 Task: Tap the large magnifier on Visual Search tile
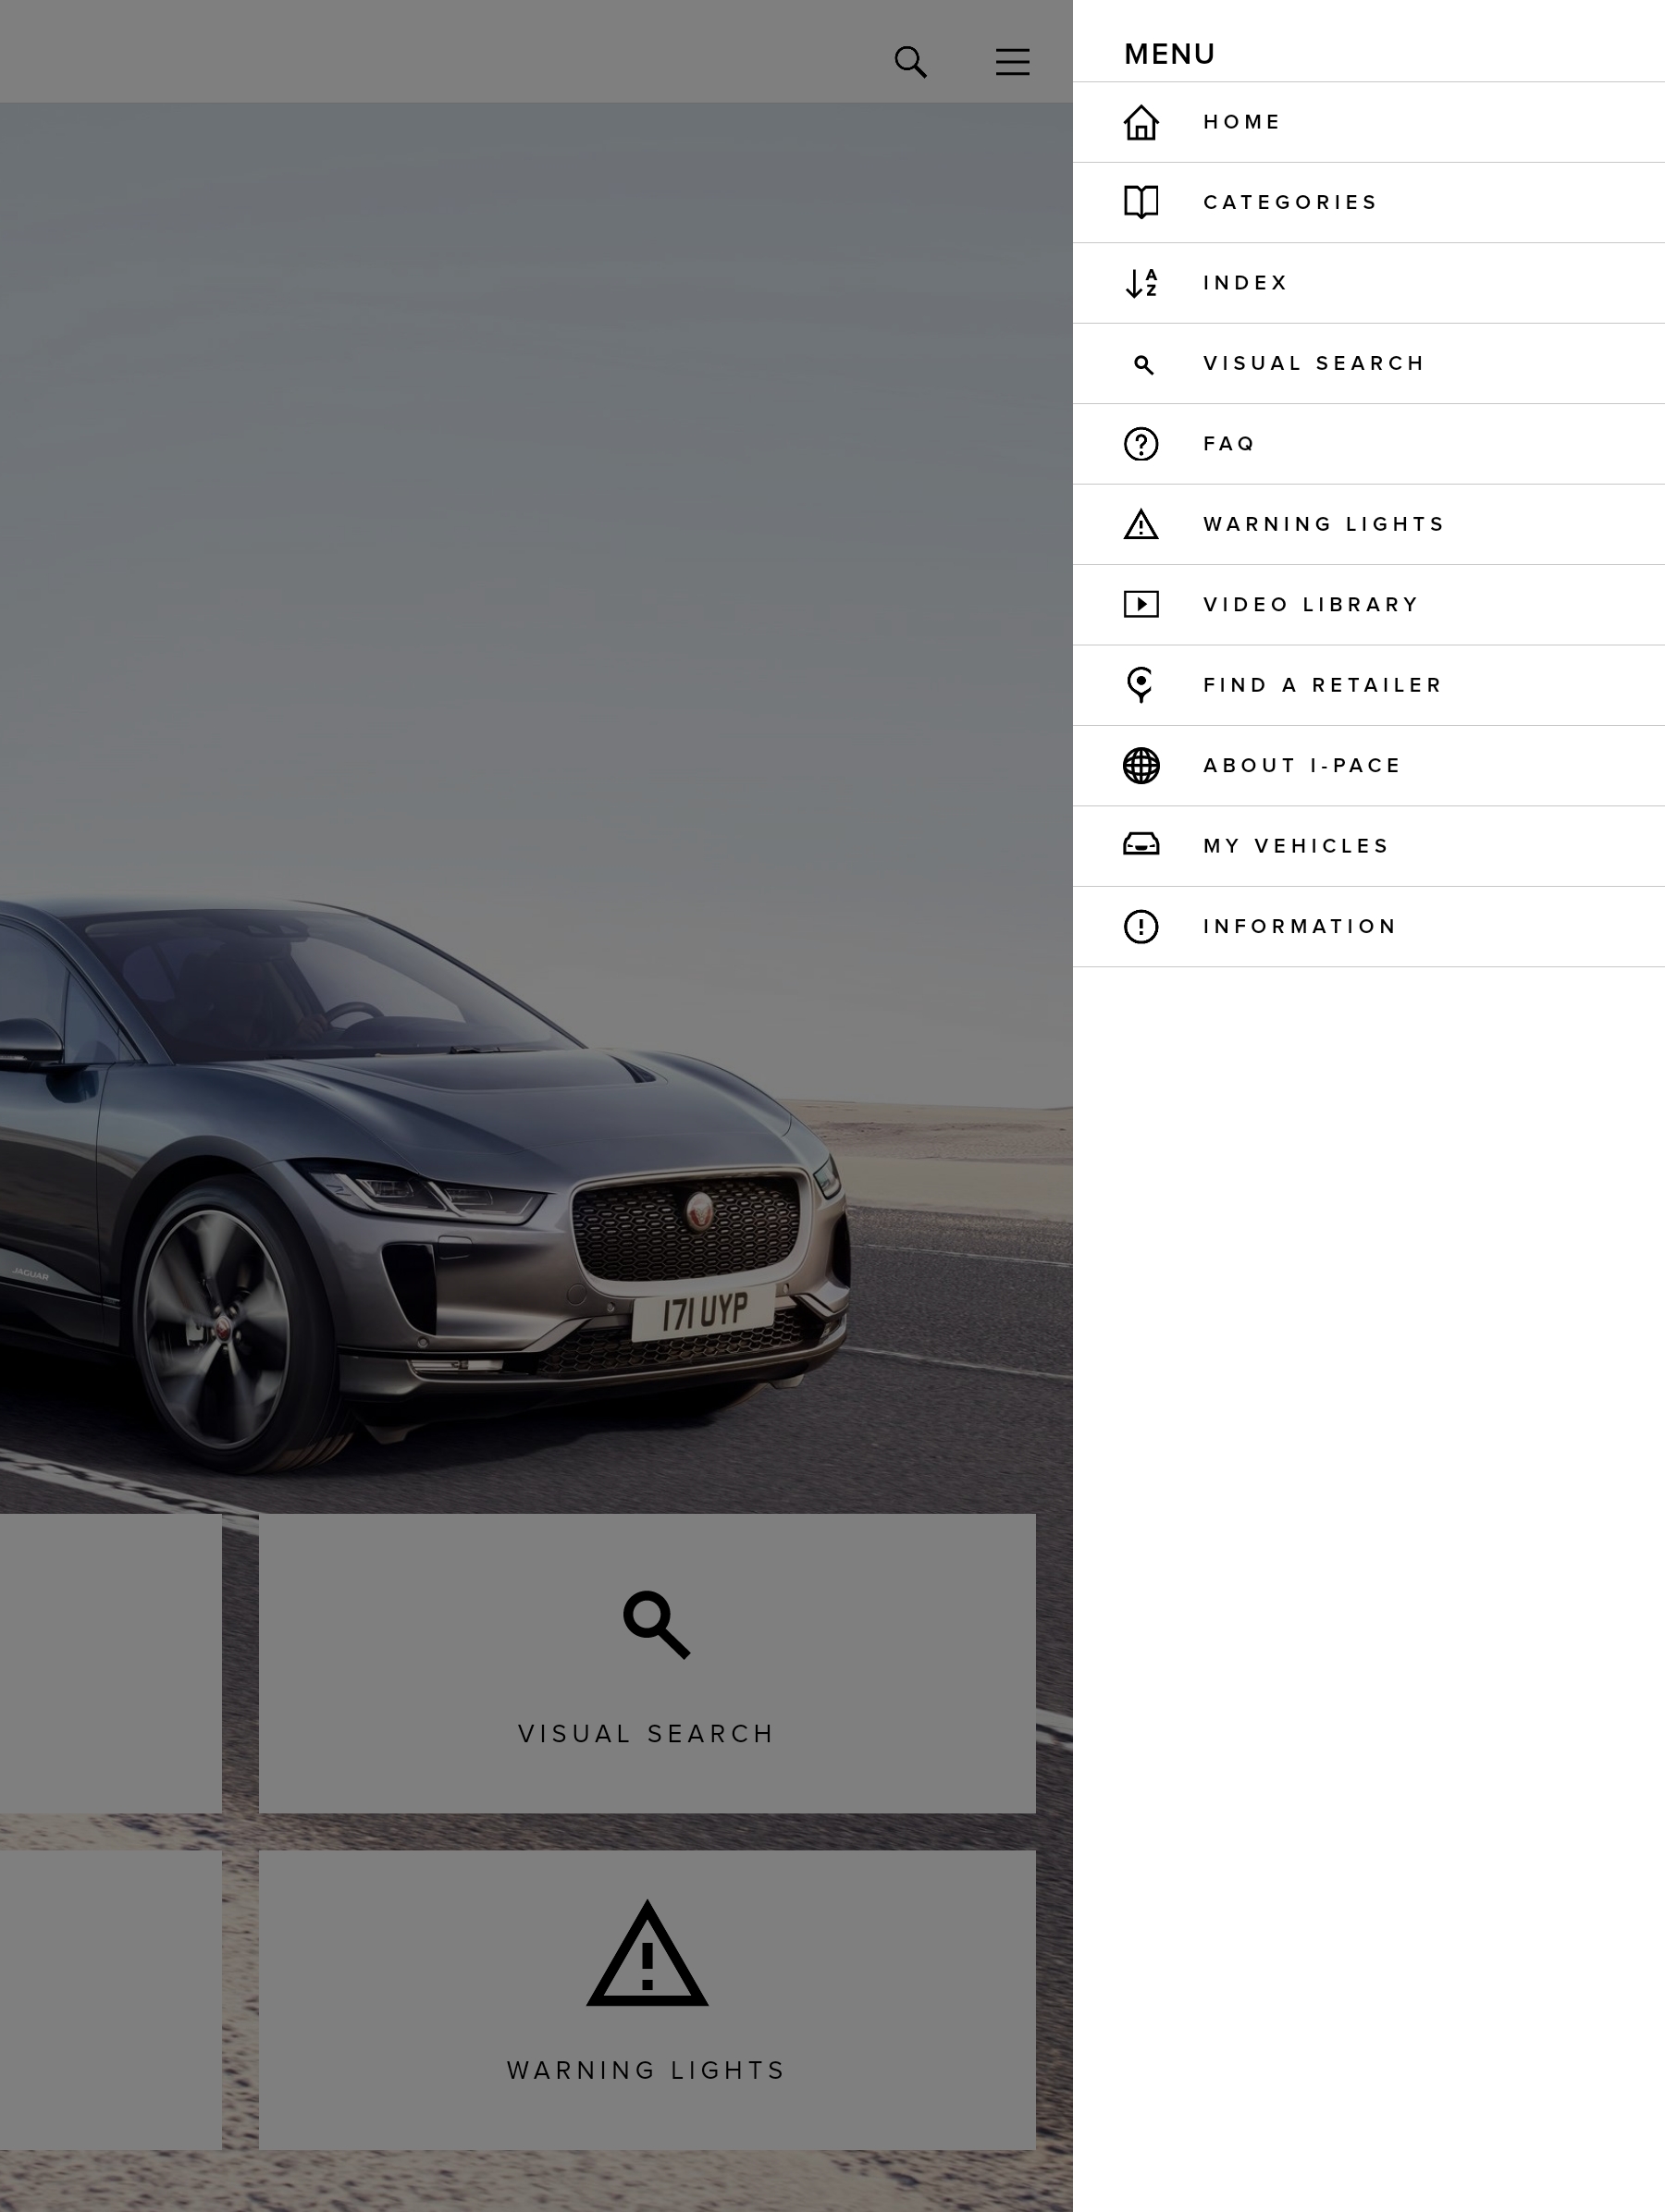tap(656, 1624)
